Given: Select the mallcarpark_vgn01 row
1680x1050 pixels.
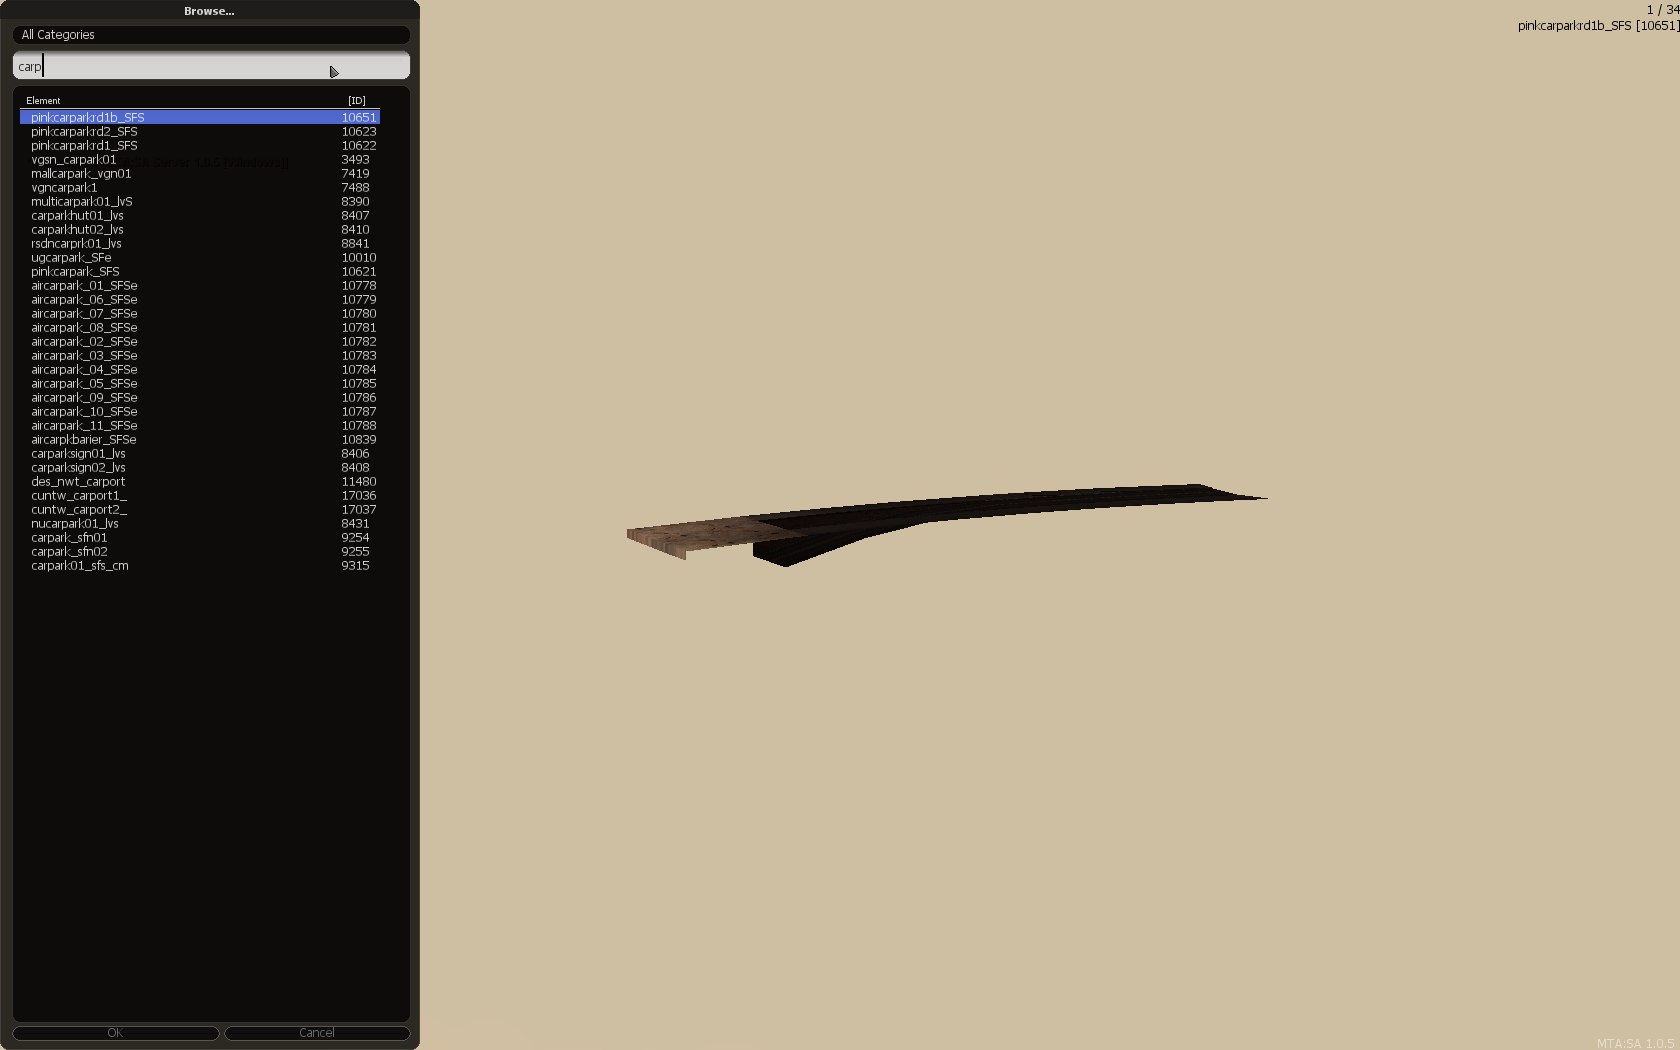Looking at the screenshot, I should (x=200, y=173).
